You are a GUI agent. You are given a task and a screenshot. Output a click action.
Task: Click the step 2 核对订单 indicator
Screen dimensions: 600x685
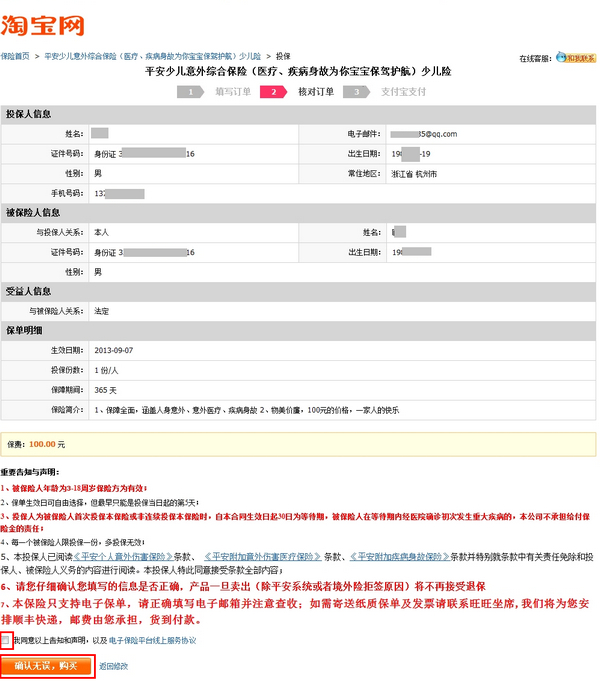pos(299,91)
